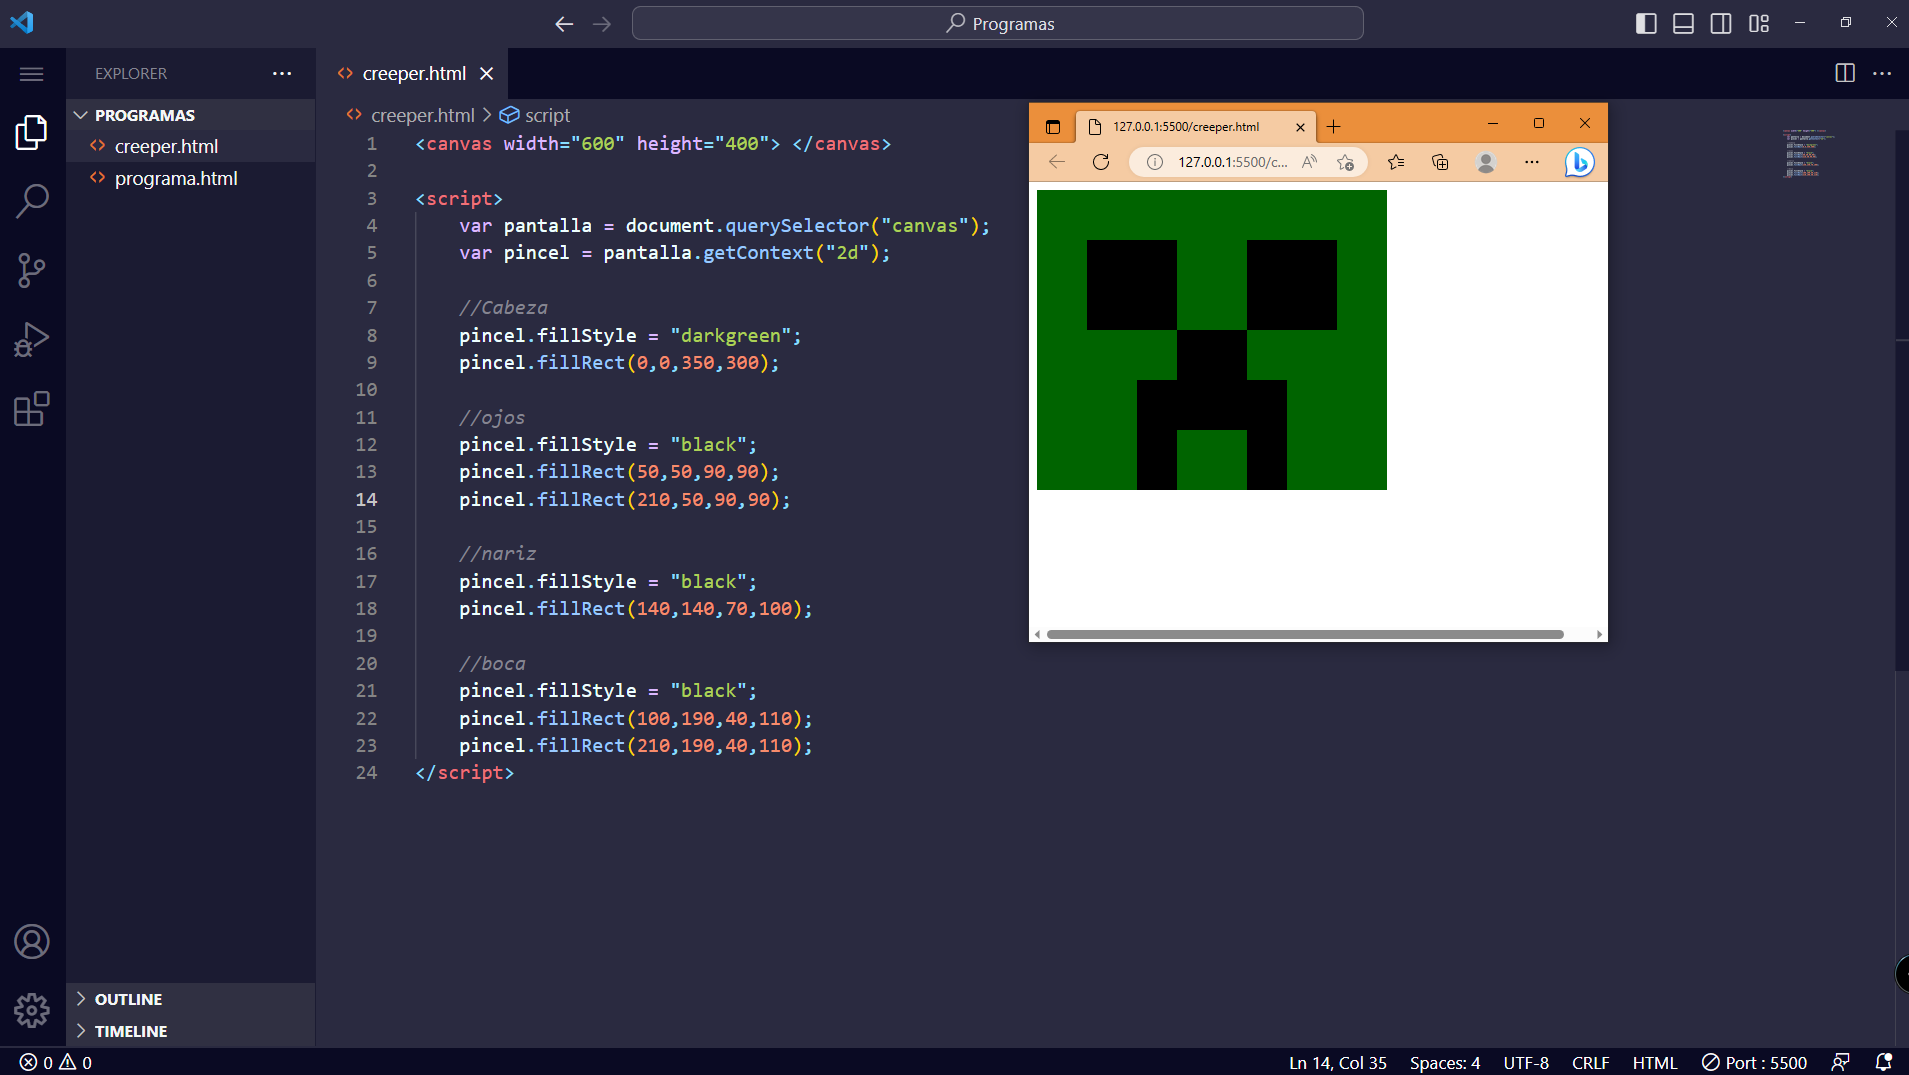Image resolution: width=1909 pixels, height=1075 pixels.
Task: Close the creeper.html editor tab
Action: click(487, 74)
